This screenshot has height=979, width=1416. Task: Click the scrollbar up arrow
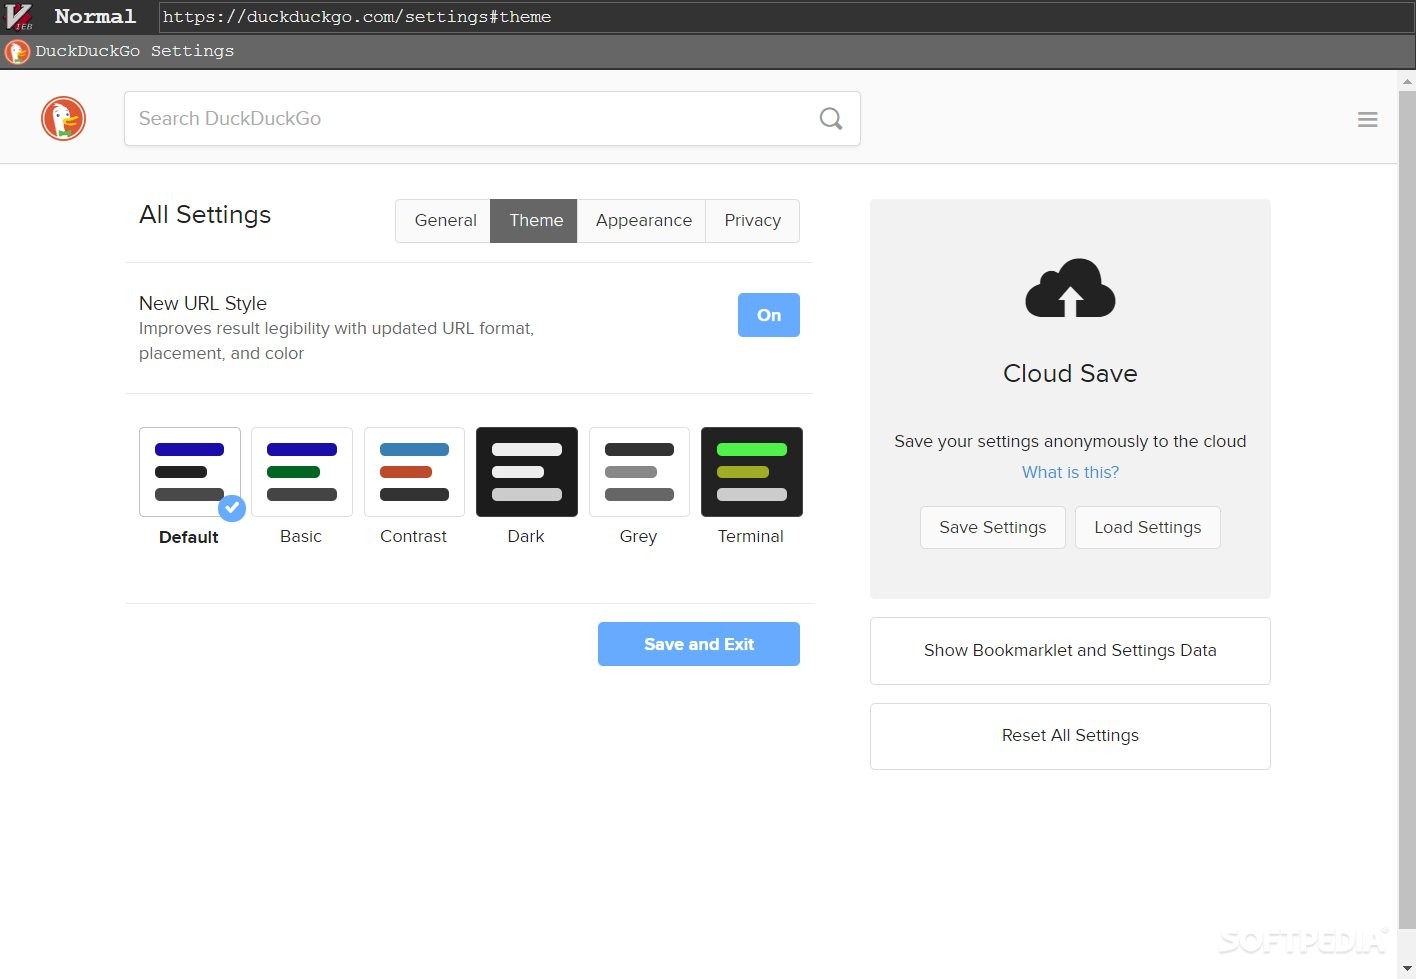coord(1407,81)
